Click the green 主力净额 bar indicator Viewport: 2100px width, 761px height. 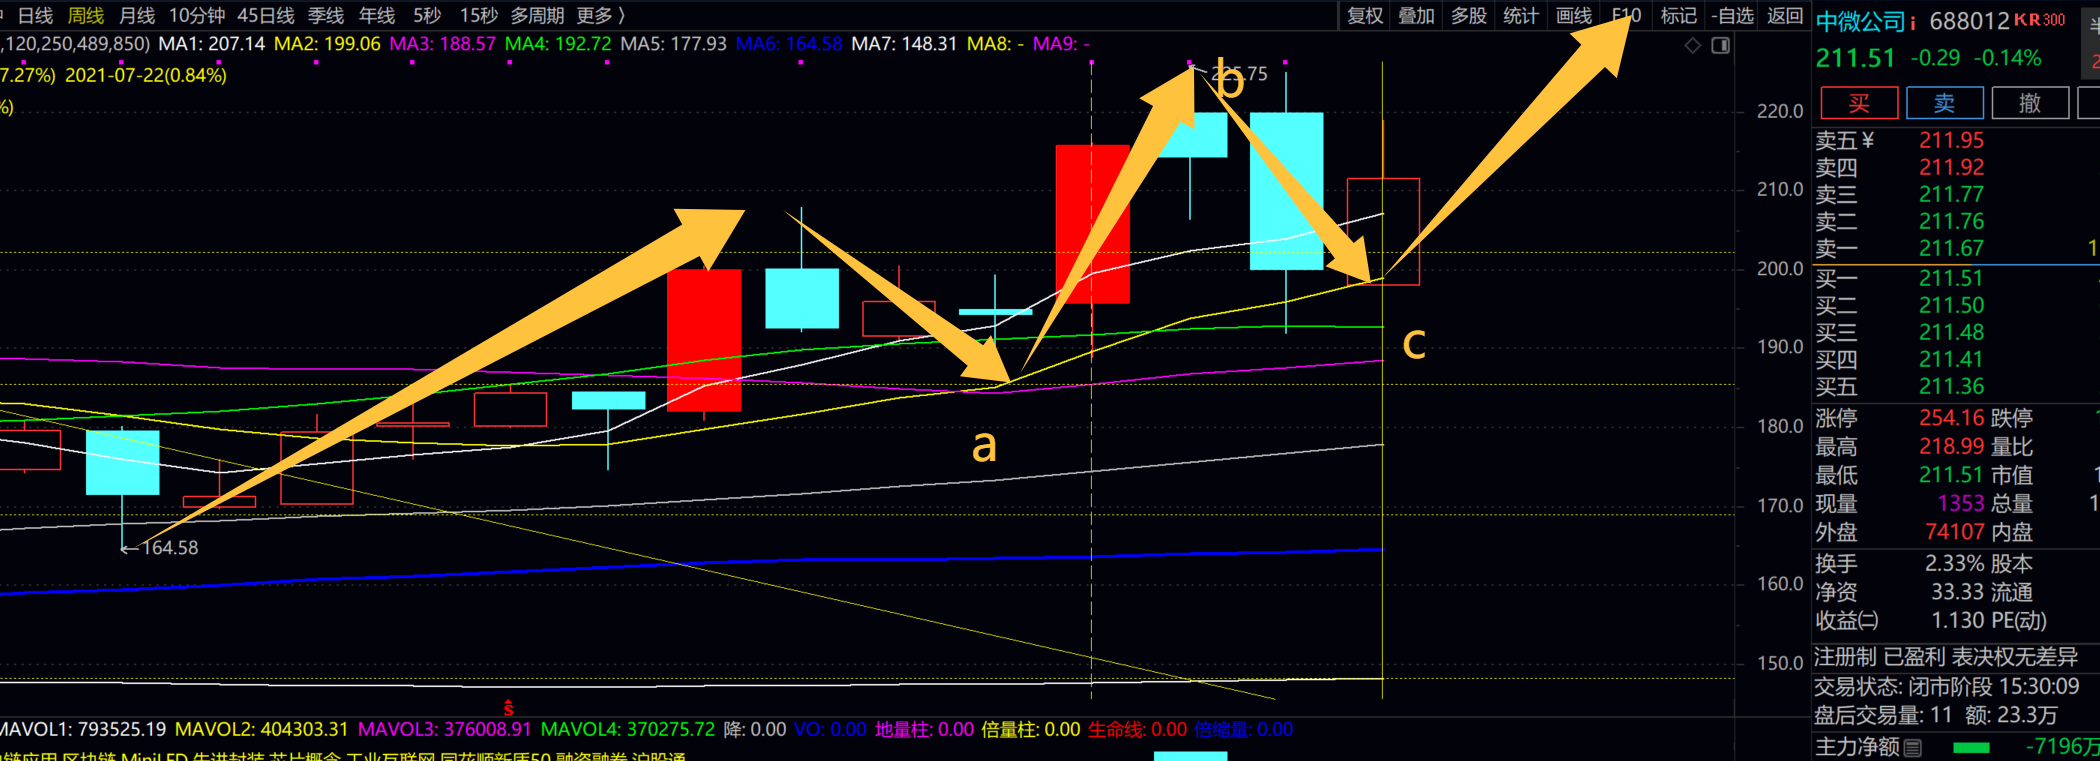(1970, 747)
